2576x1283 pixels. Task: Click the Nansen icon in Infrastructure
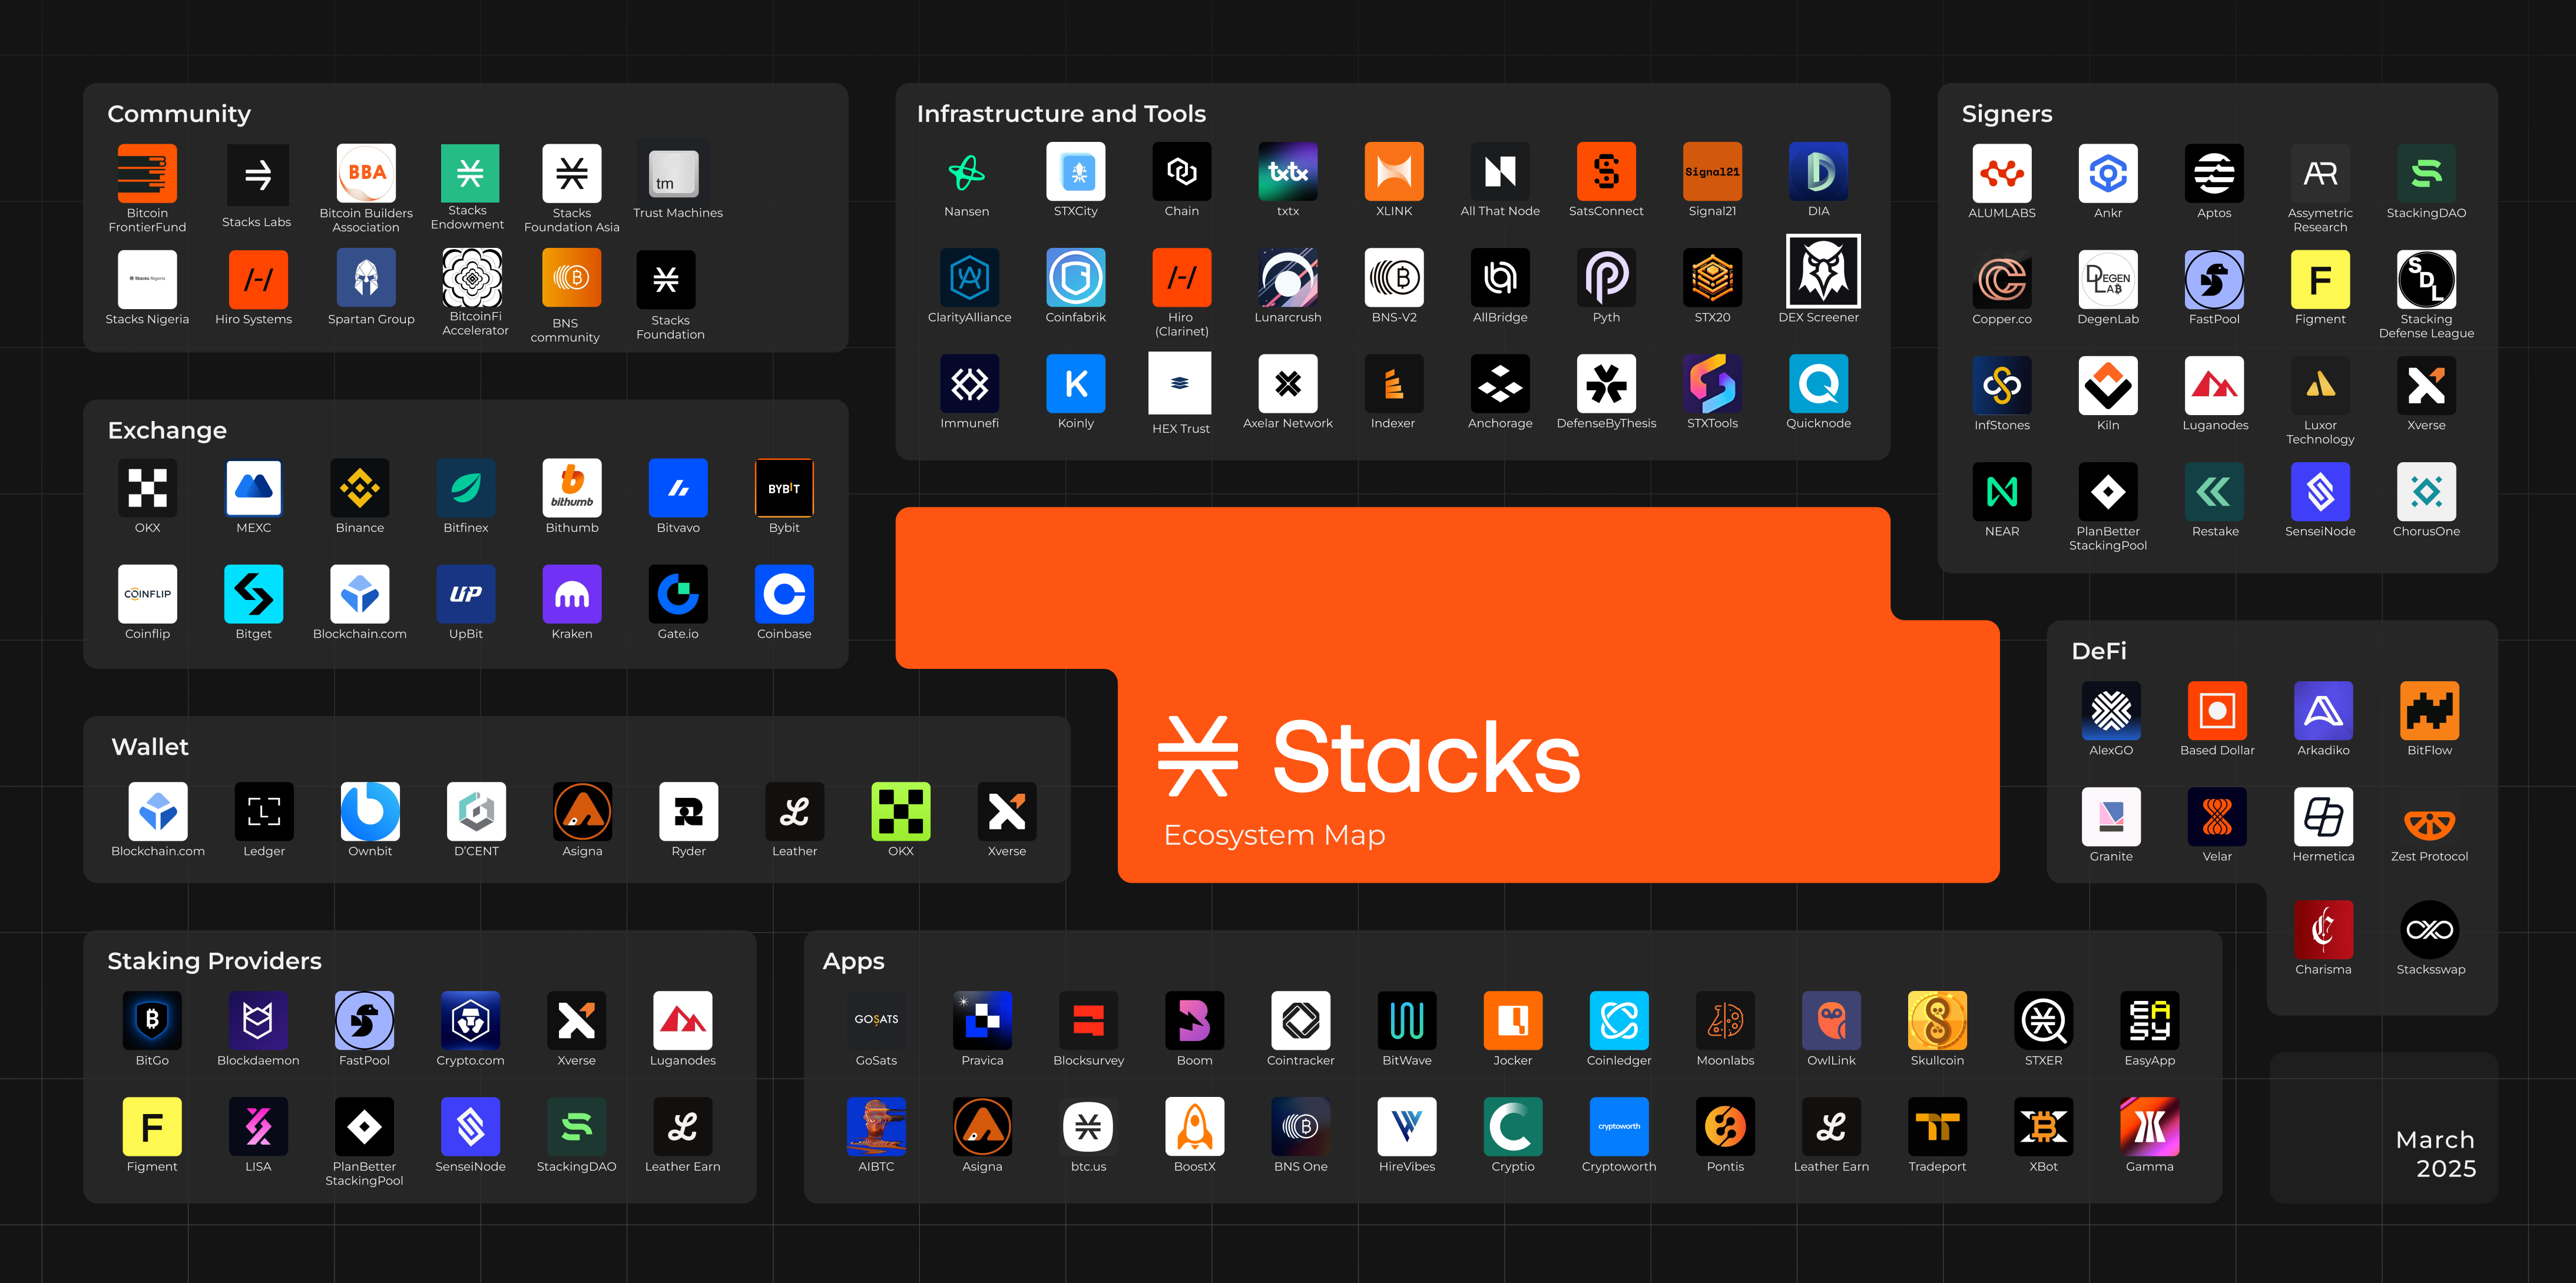click(x=966, y=173)
